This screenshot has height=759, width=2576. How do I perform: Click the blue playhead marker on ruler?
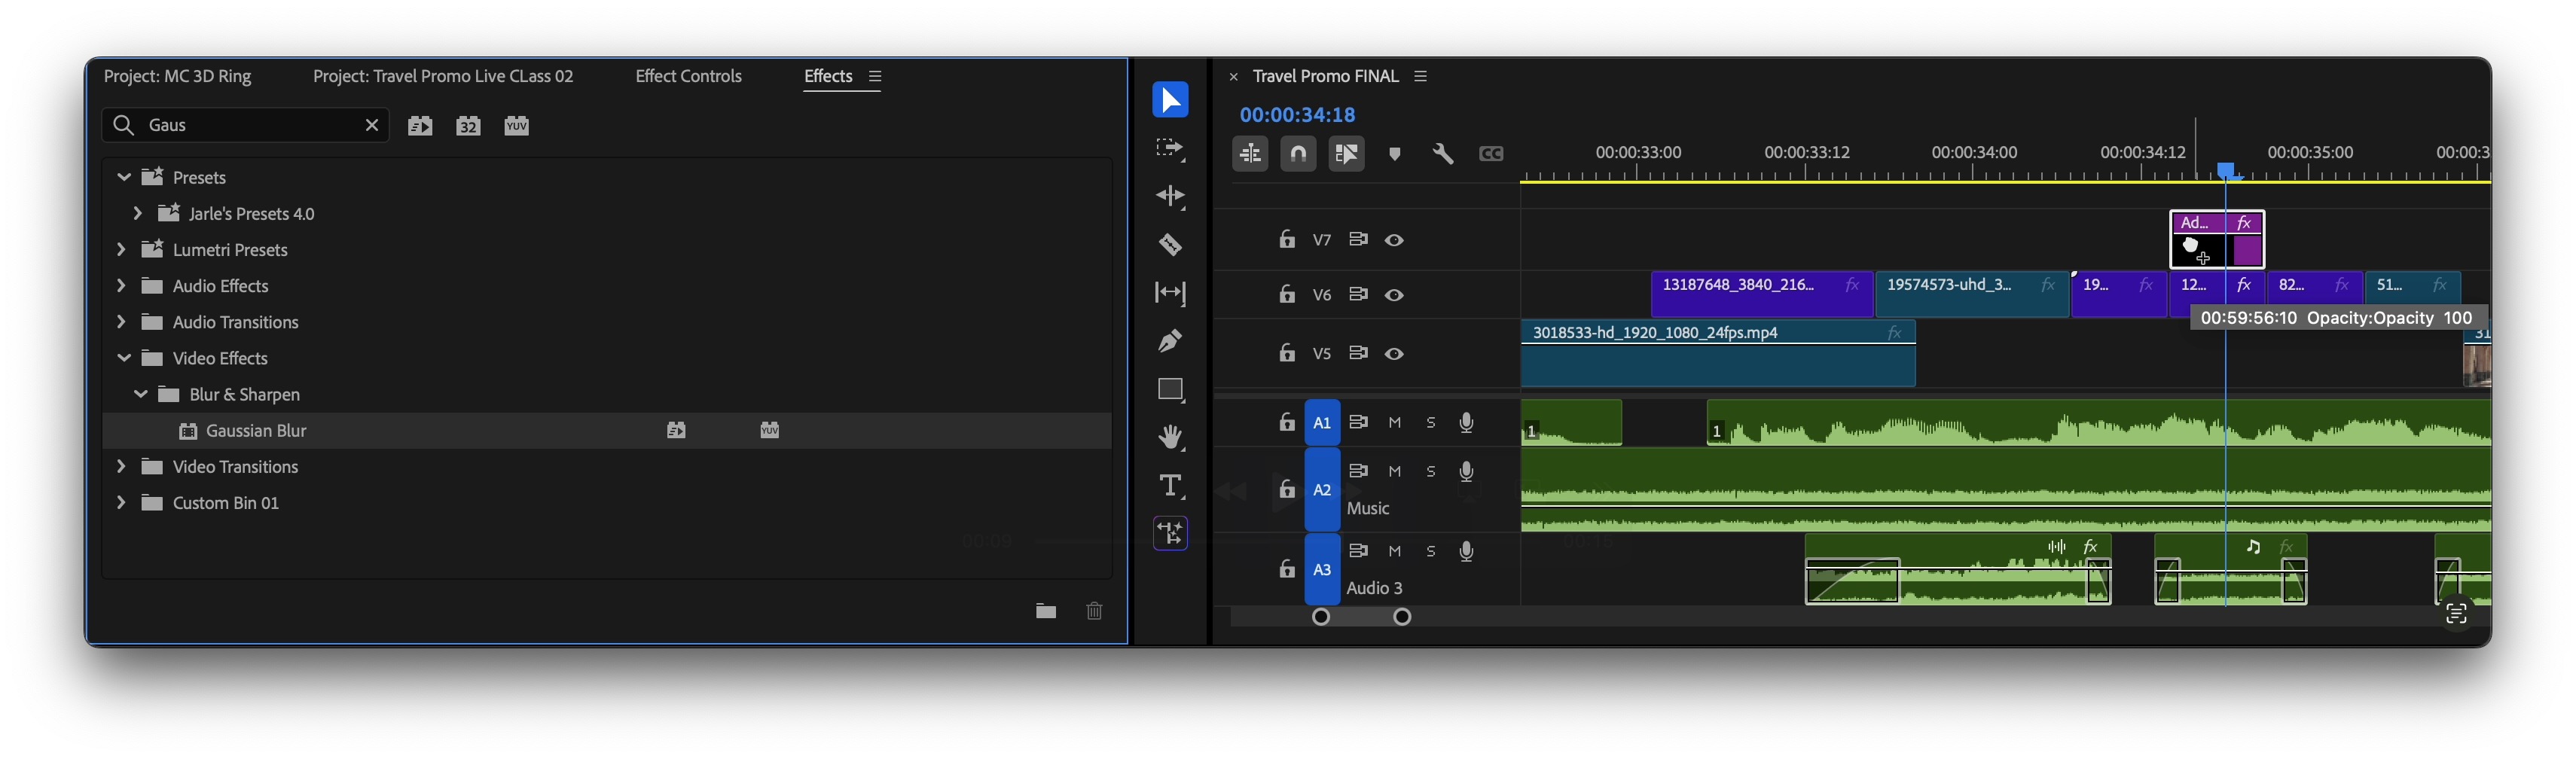[2226, 170]
